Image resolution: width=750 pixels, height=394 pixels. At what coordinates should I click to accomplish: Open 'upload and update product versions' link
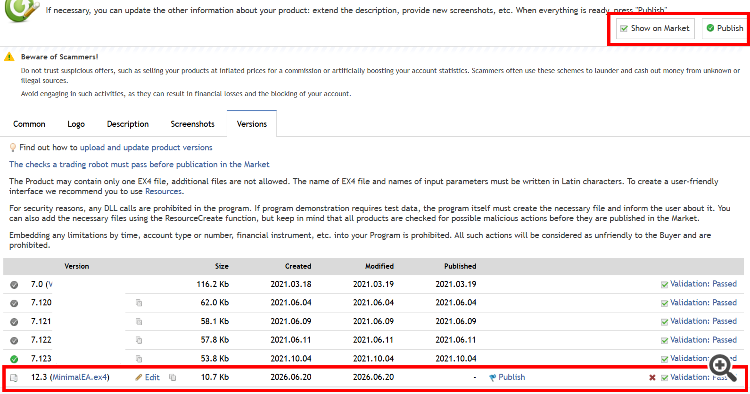coord(146,148)
